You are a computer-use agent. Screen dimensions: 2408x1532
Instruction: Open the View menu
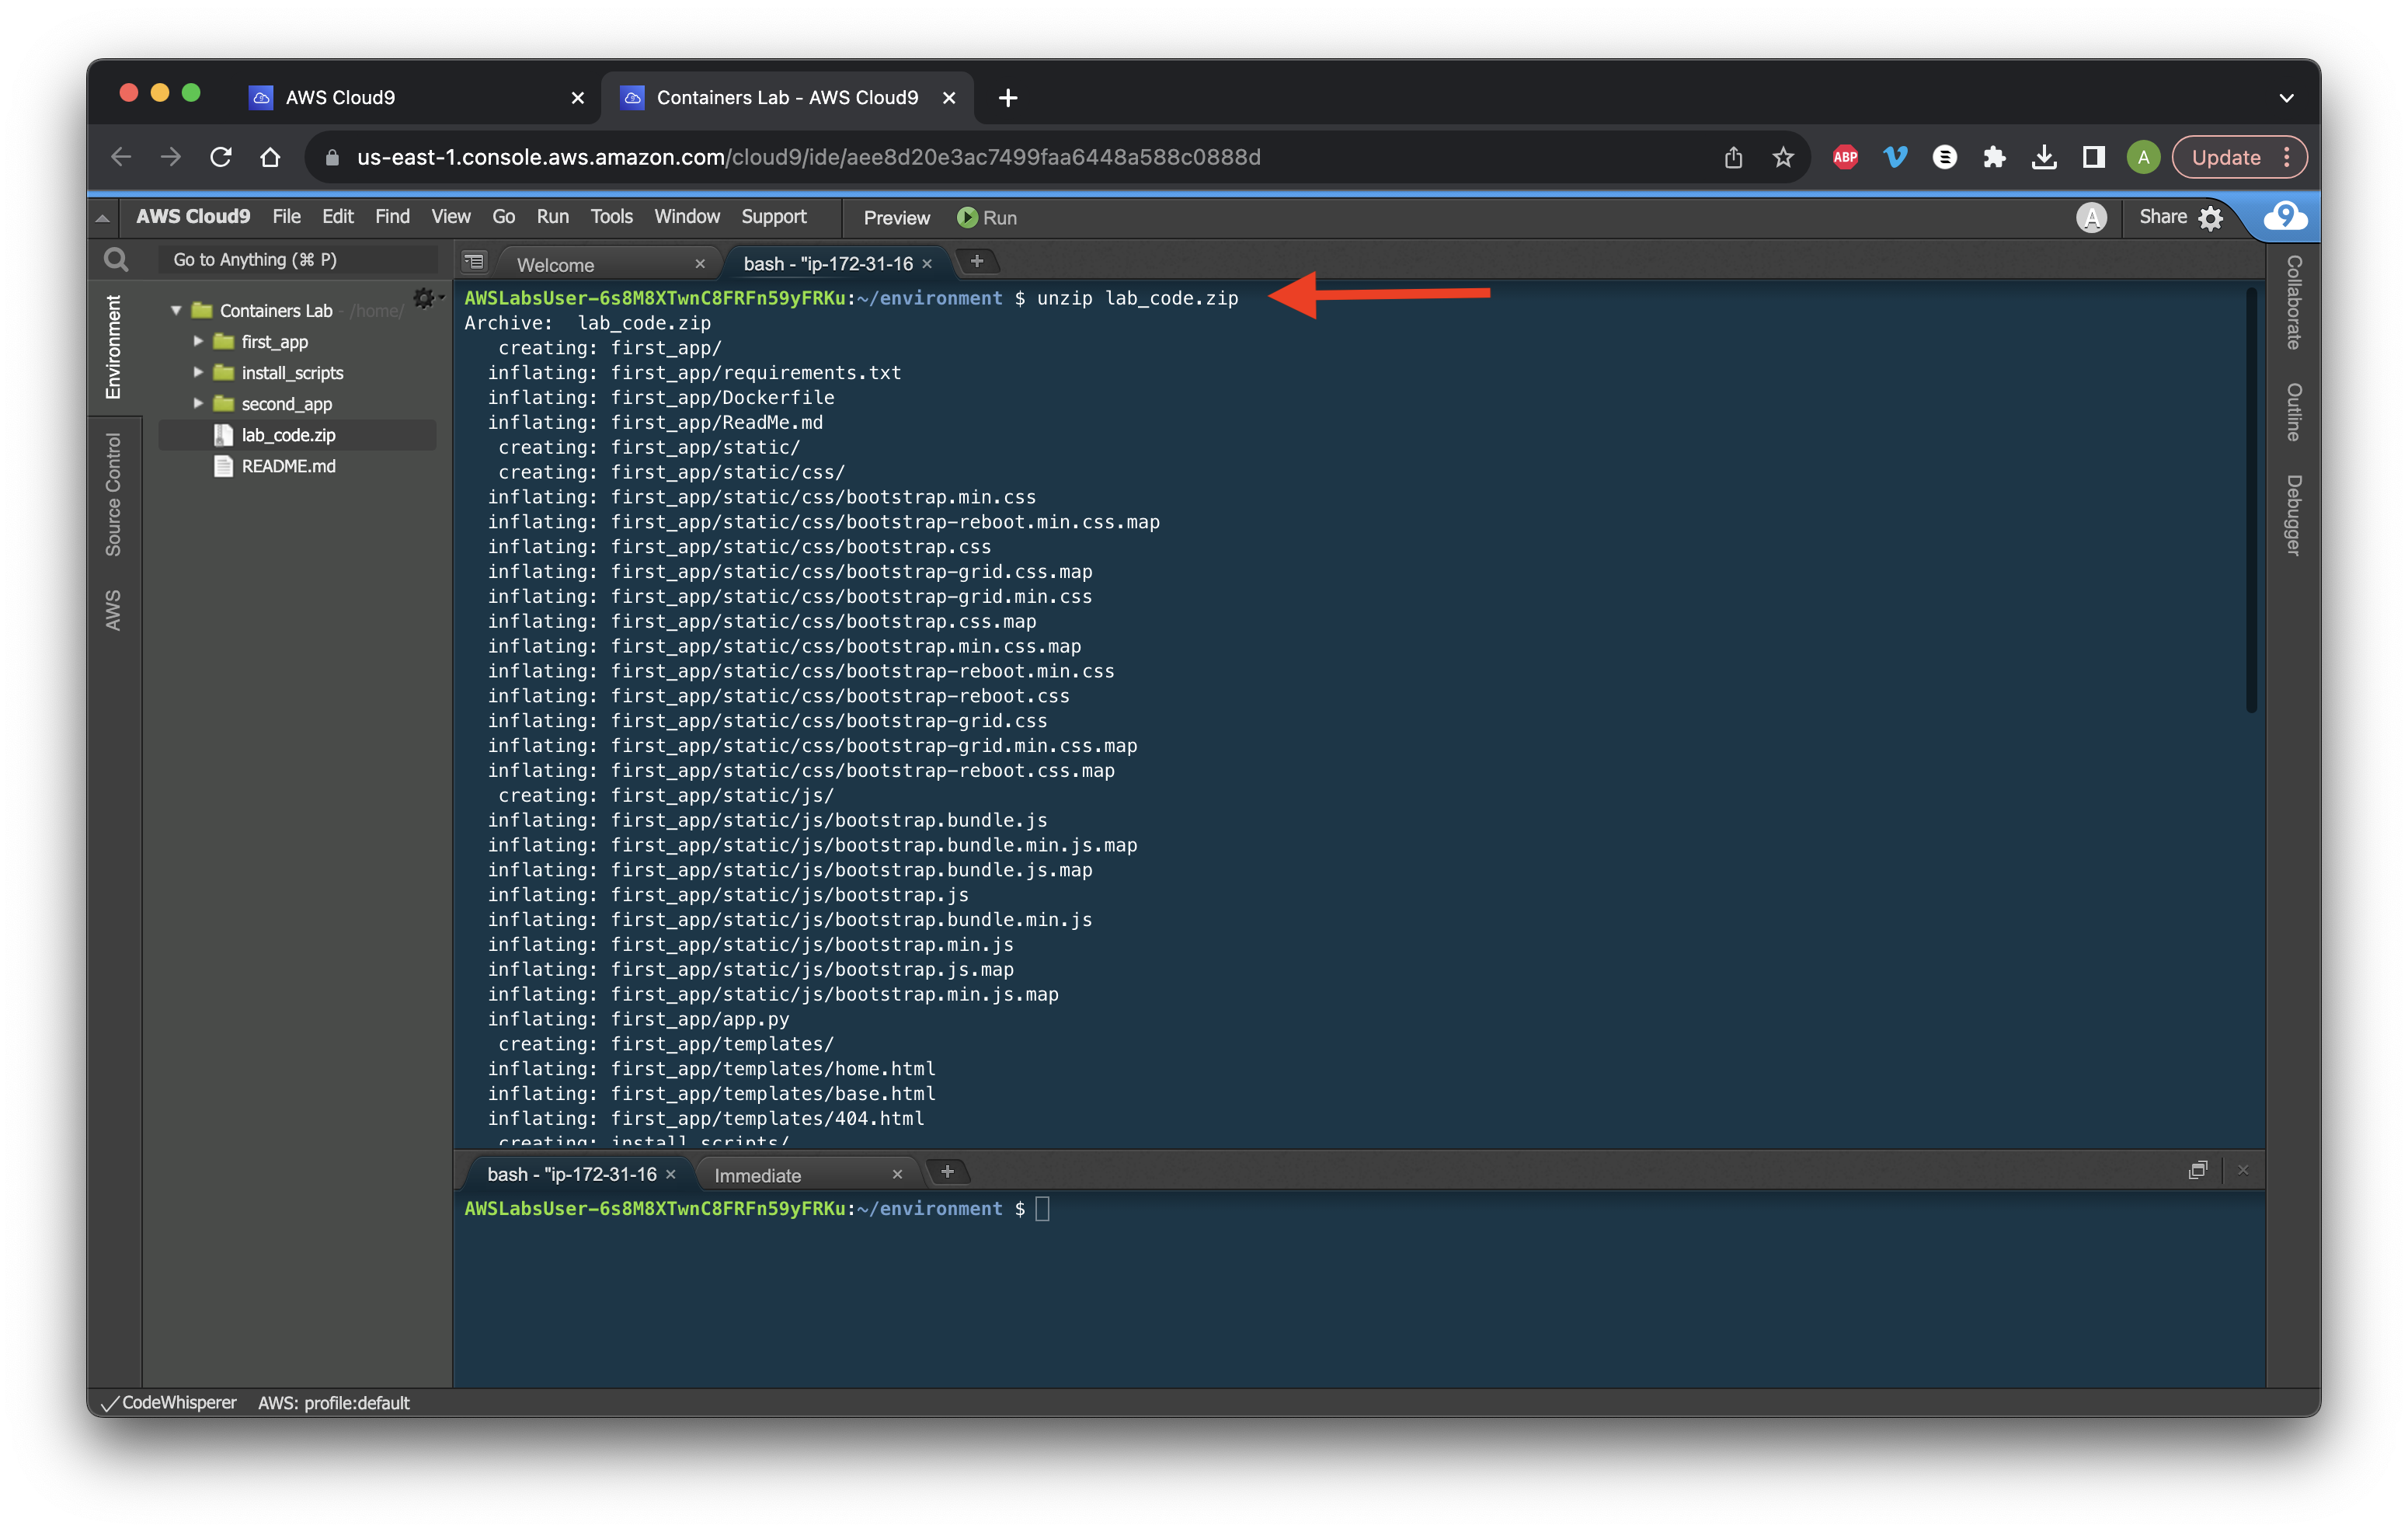pos(450,217)
